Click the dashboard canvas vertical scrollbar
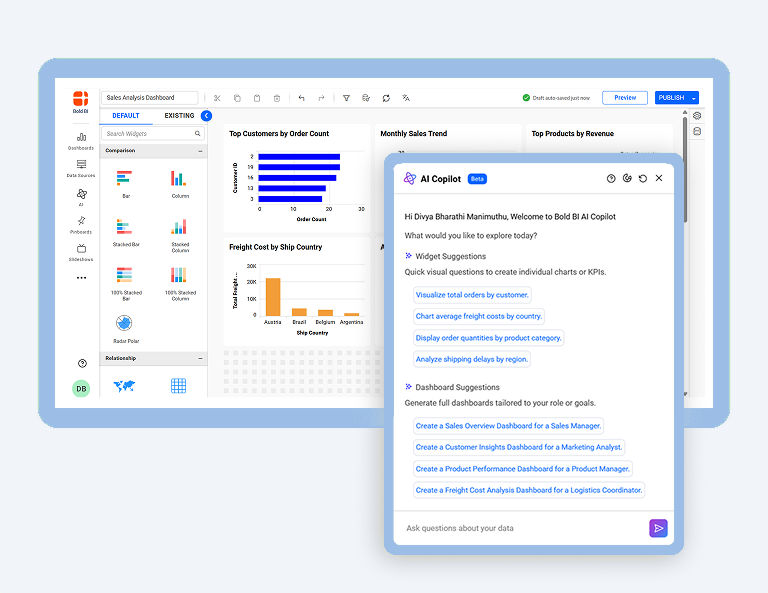This screenshot has width=768, height=593. coord(685,169)
